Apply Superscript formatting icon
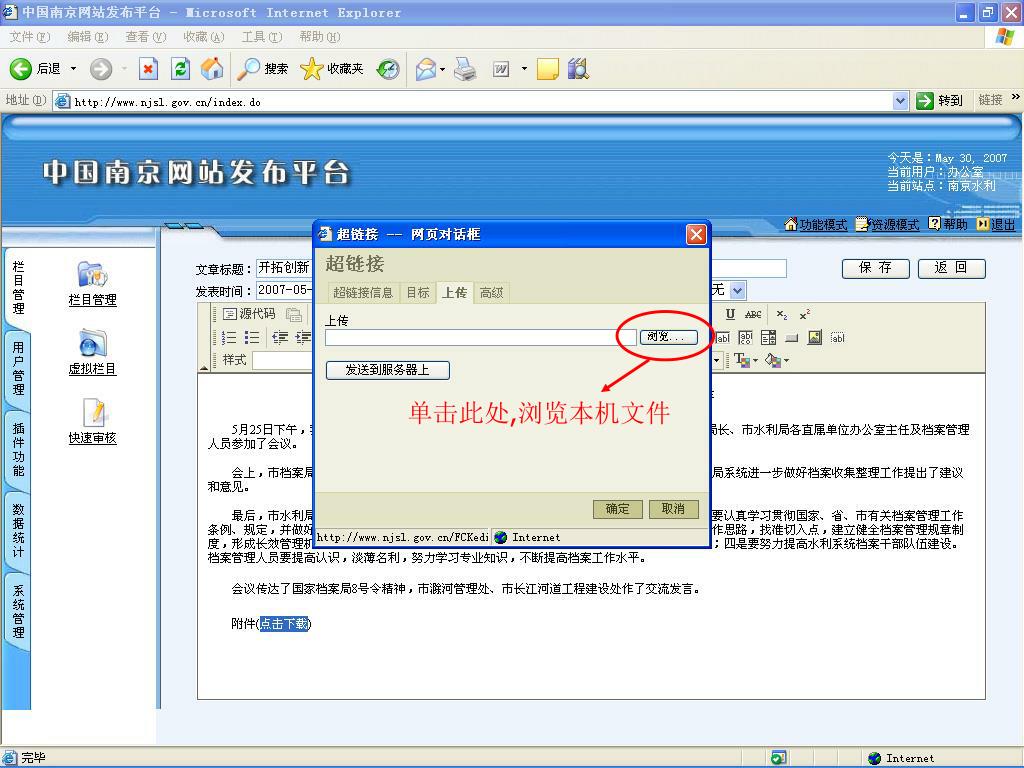 (805, 315)
